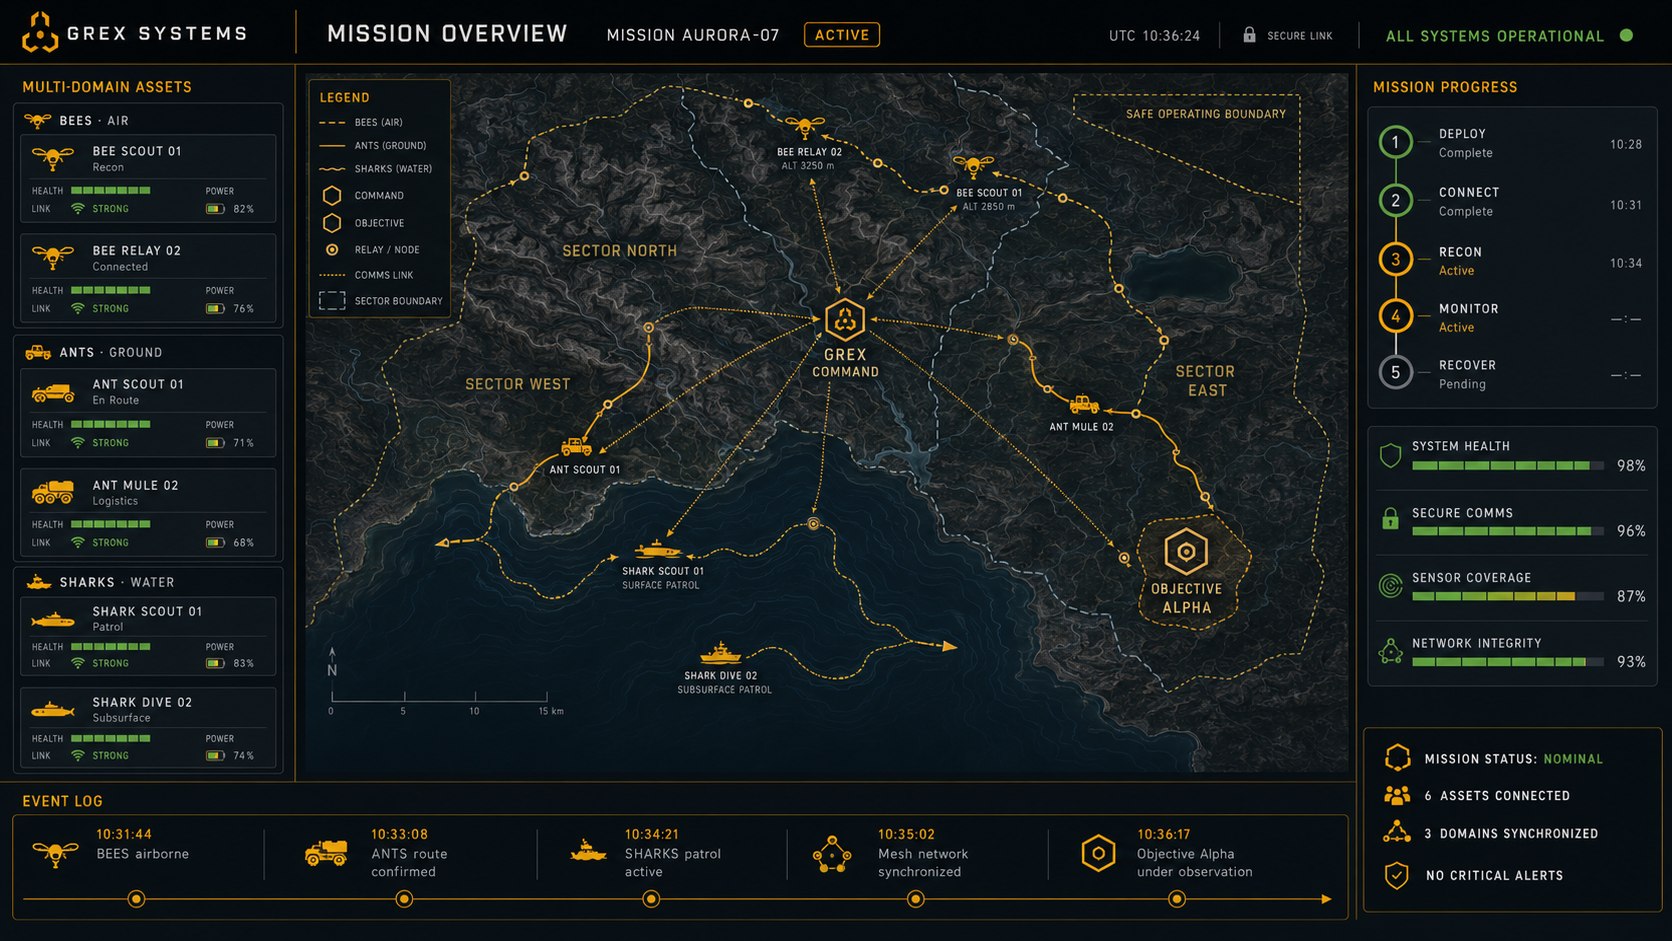The image size is (1672, 941).
Task: Select the Bee Relay 02 drone on map
Action: (x=804, y=127)
